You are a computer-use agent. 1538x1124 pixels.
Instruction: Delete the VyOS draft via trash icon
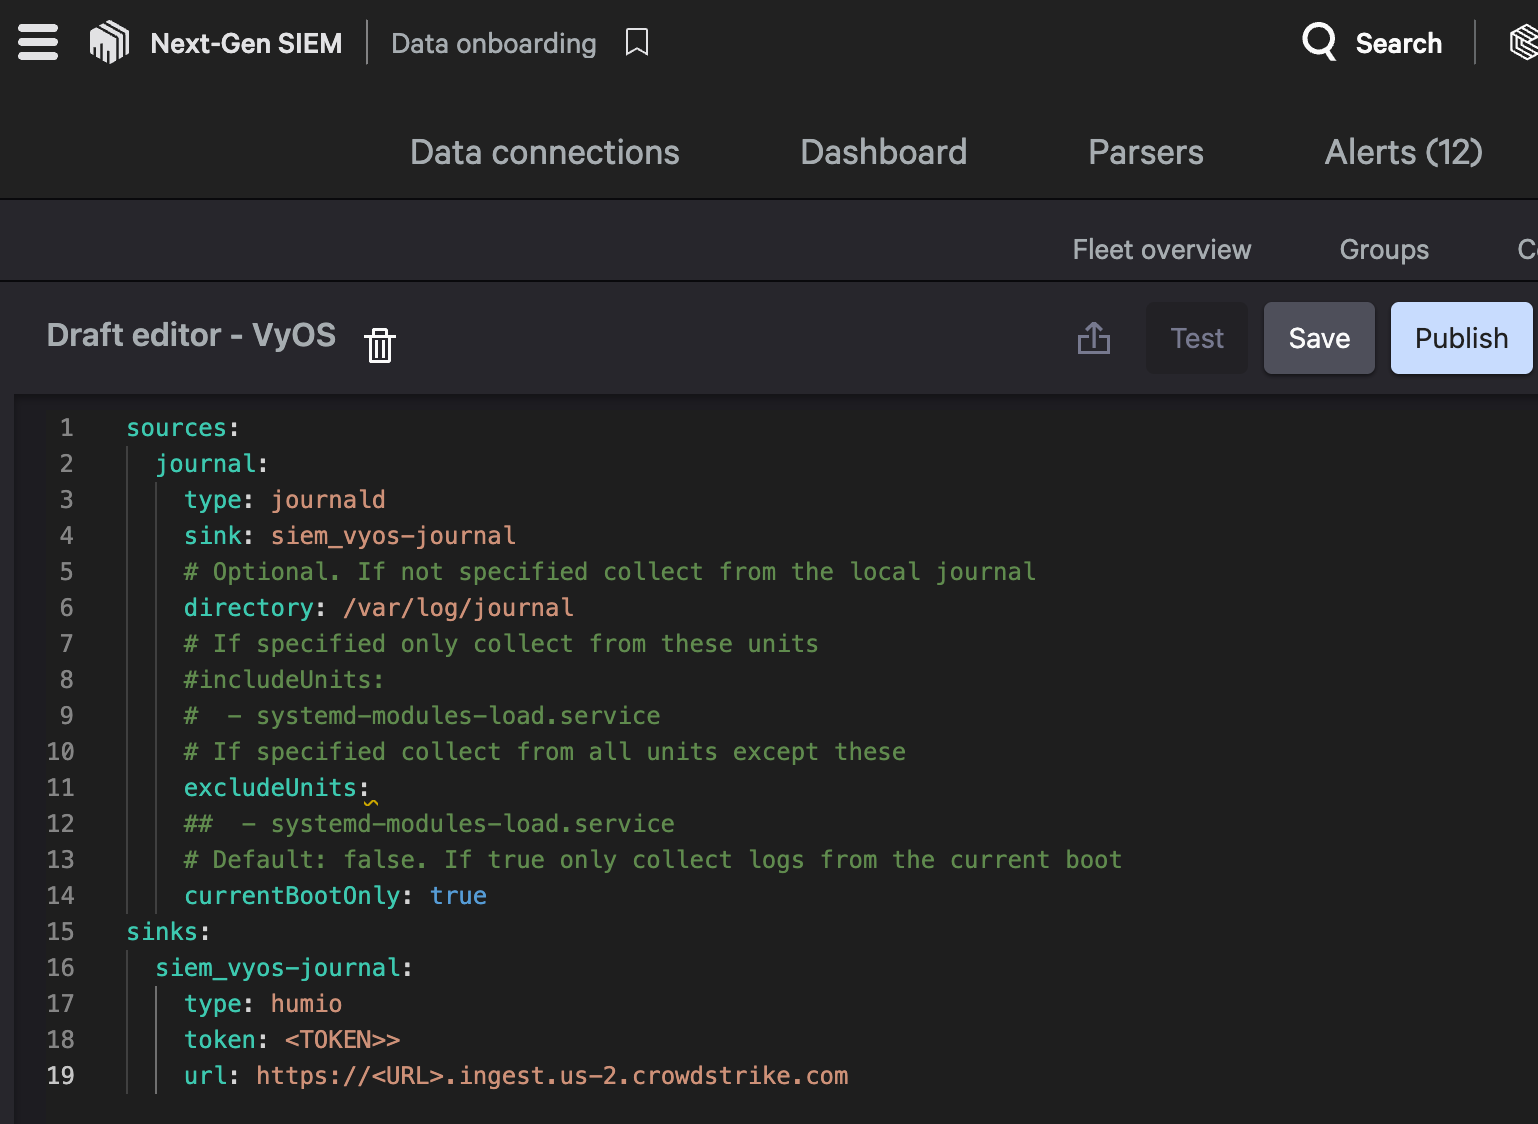380,345
